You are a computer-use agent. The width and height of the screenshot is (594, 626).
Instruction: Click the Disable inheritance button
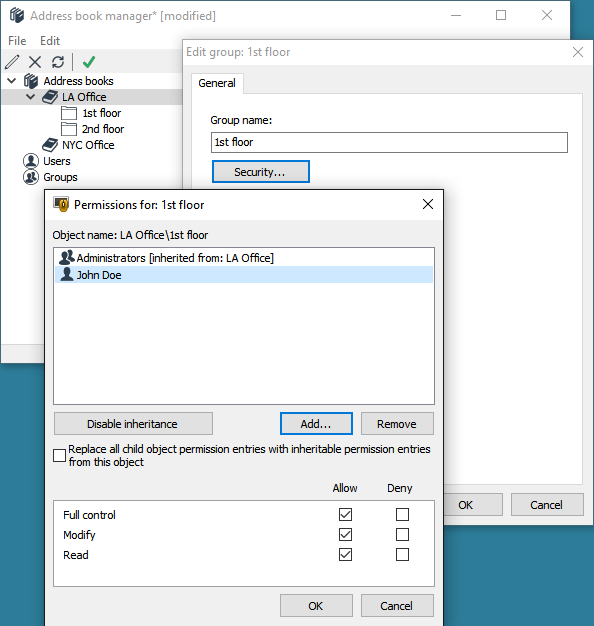click(x=133, y=424)
